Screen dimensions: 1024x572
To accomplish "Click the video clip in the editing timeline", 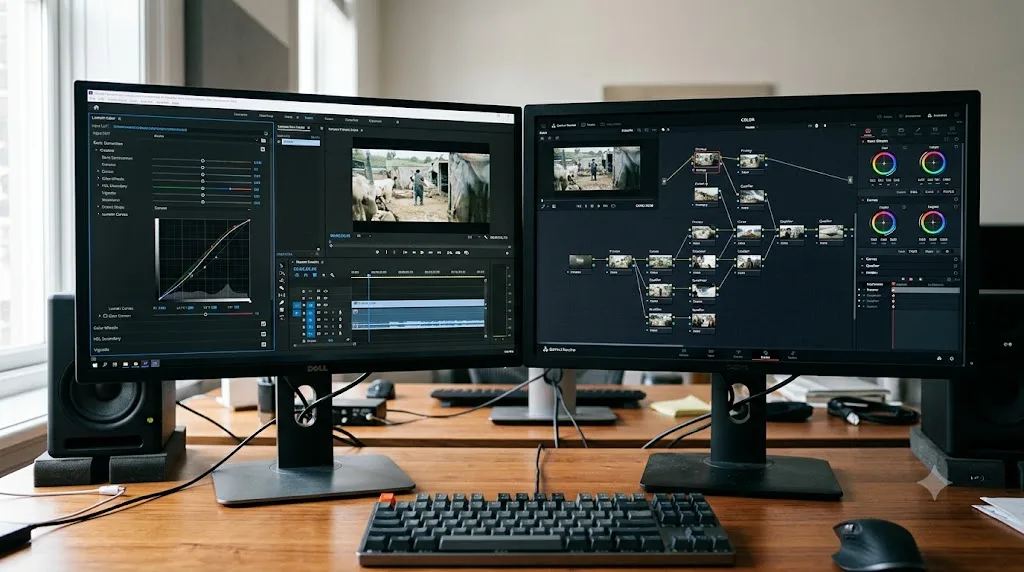I will click(418, 303).
